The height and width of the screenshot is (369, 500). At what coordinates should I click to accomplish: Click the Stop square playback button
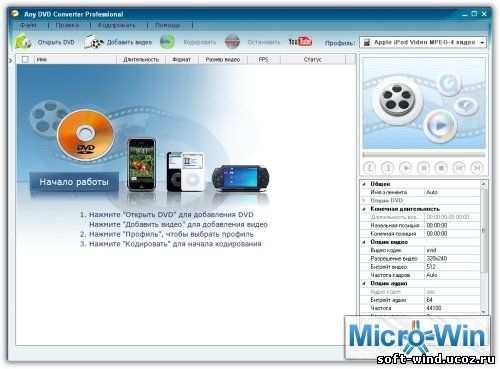(441, 168)
